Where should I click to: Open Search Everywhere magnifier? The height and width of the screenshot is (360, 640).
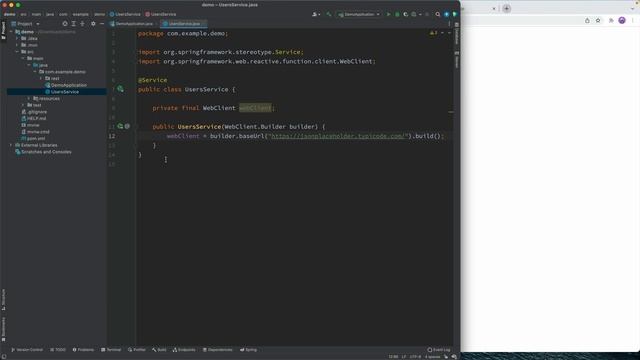click(438, 14)
